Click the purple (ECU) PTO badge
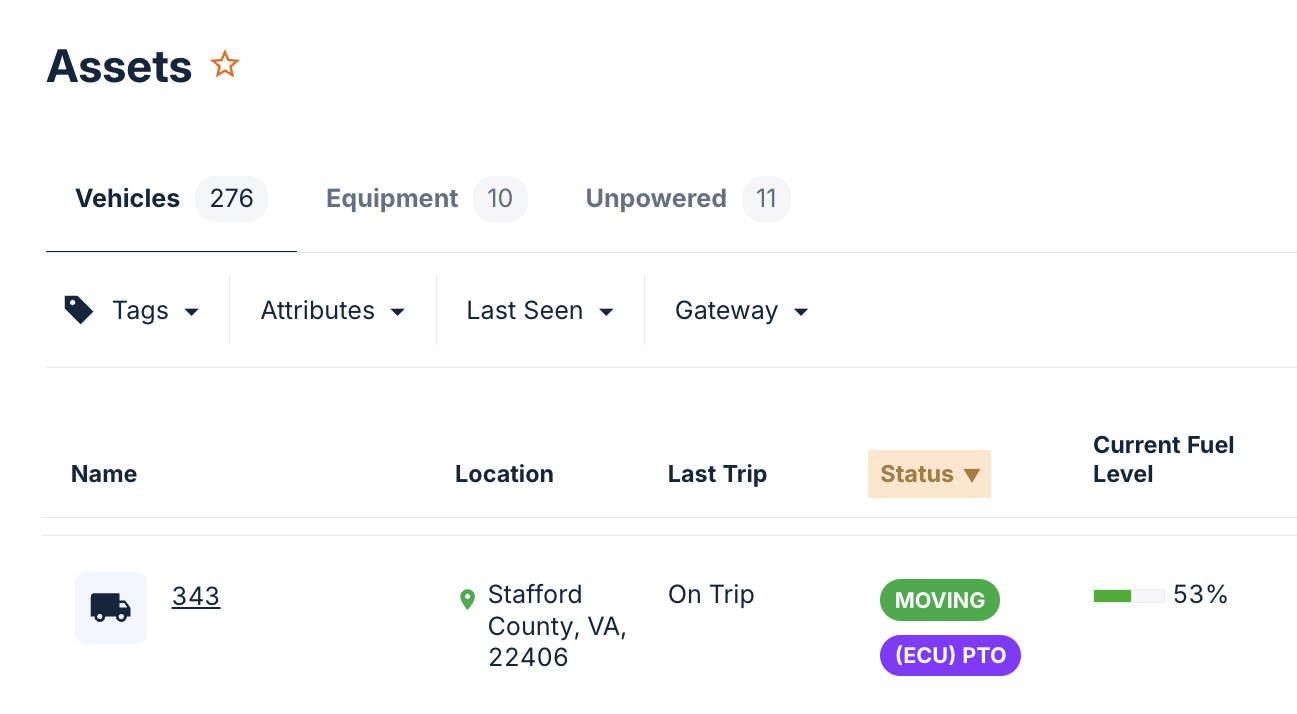1297x714 pixels. click(x=950, y=656)
